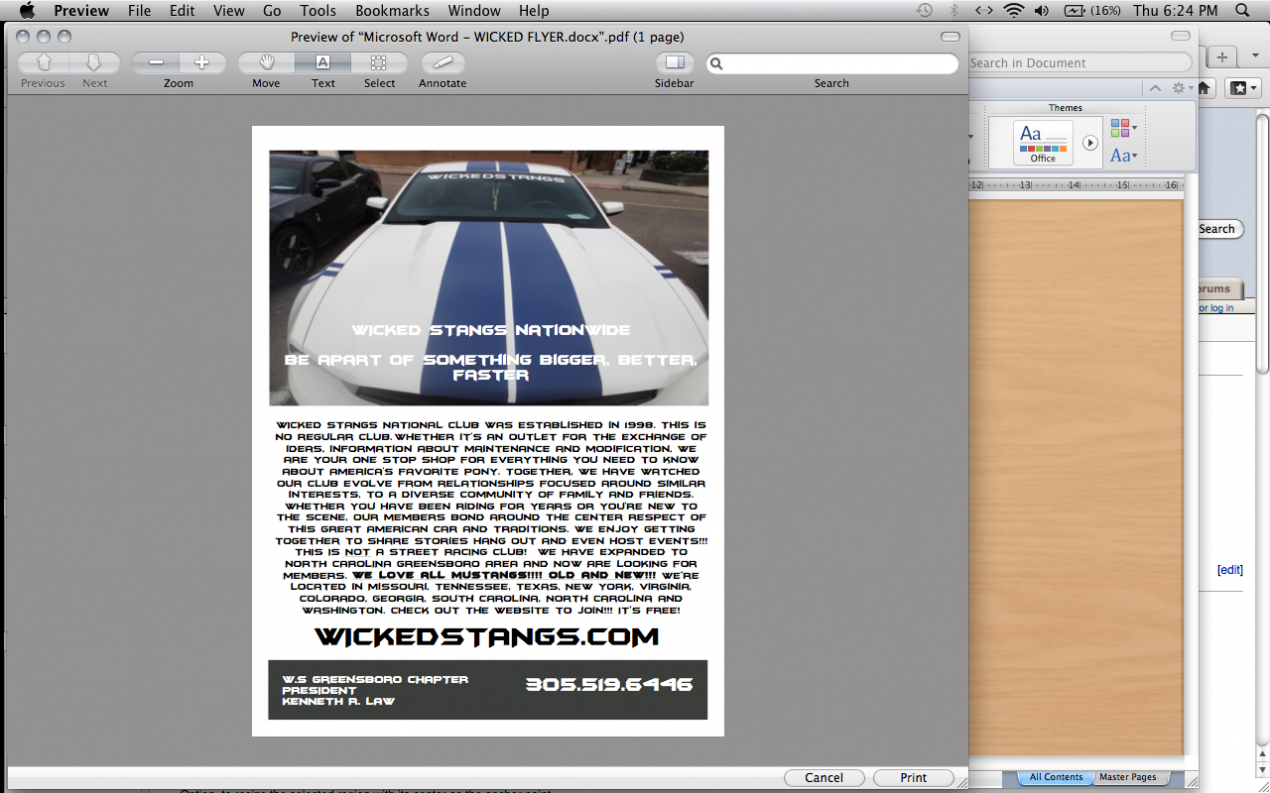The width and height of the screenshot is (1270, 793).
Task: Click the Bluetooth menu bar icon
Action: [x=954, y=11]
